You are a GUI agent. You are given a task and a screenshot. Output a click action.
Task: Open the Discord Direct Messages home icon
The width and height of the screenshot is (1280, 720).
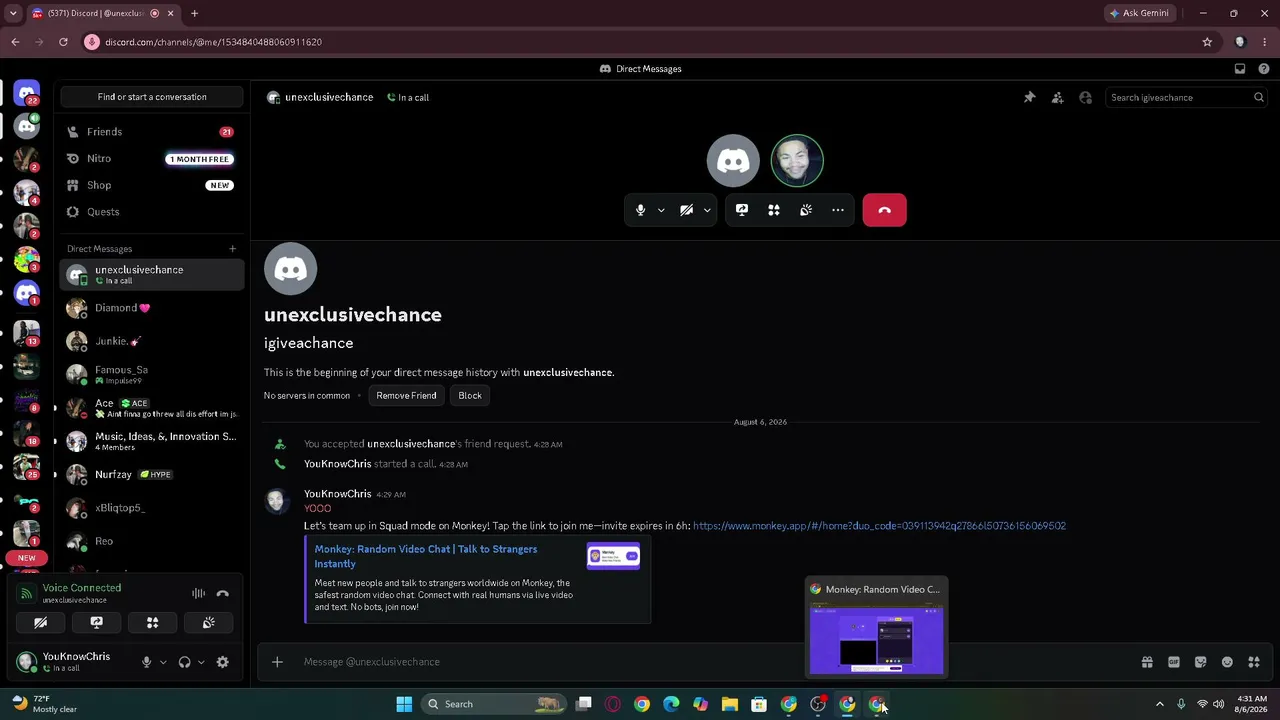pos(27,94)
